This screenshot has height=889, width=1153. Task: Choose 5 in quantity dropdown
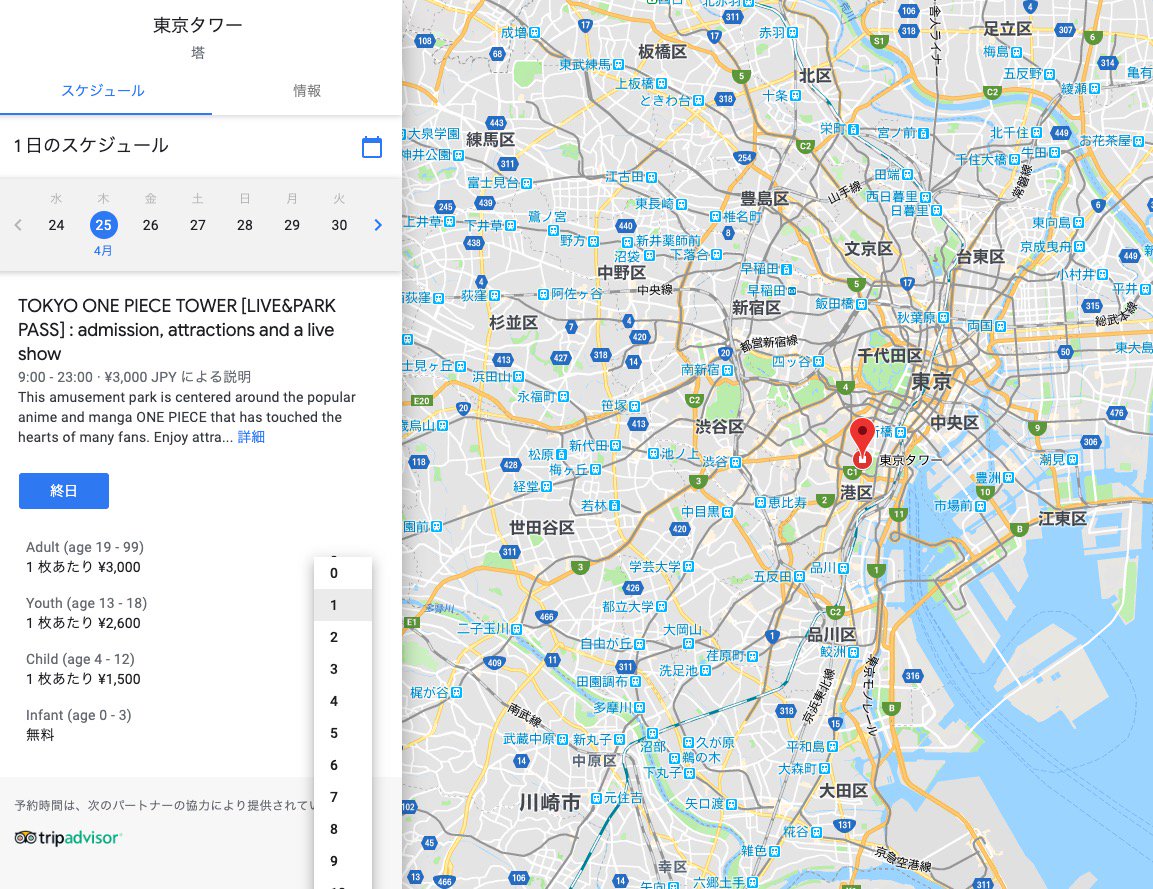343,733
